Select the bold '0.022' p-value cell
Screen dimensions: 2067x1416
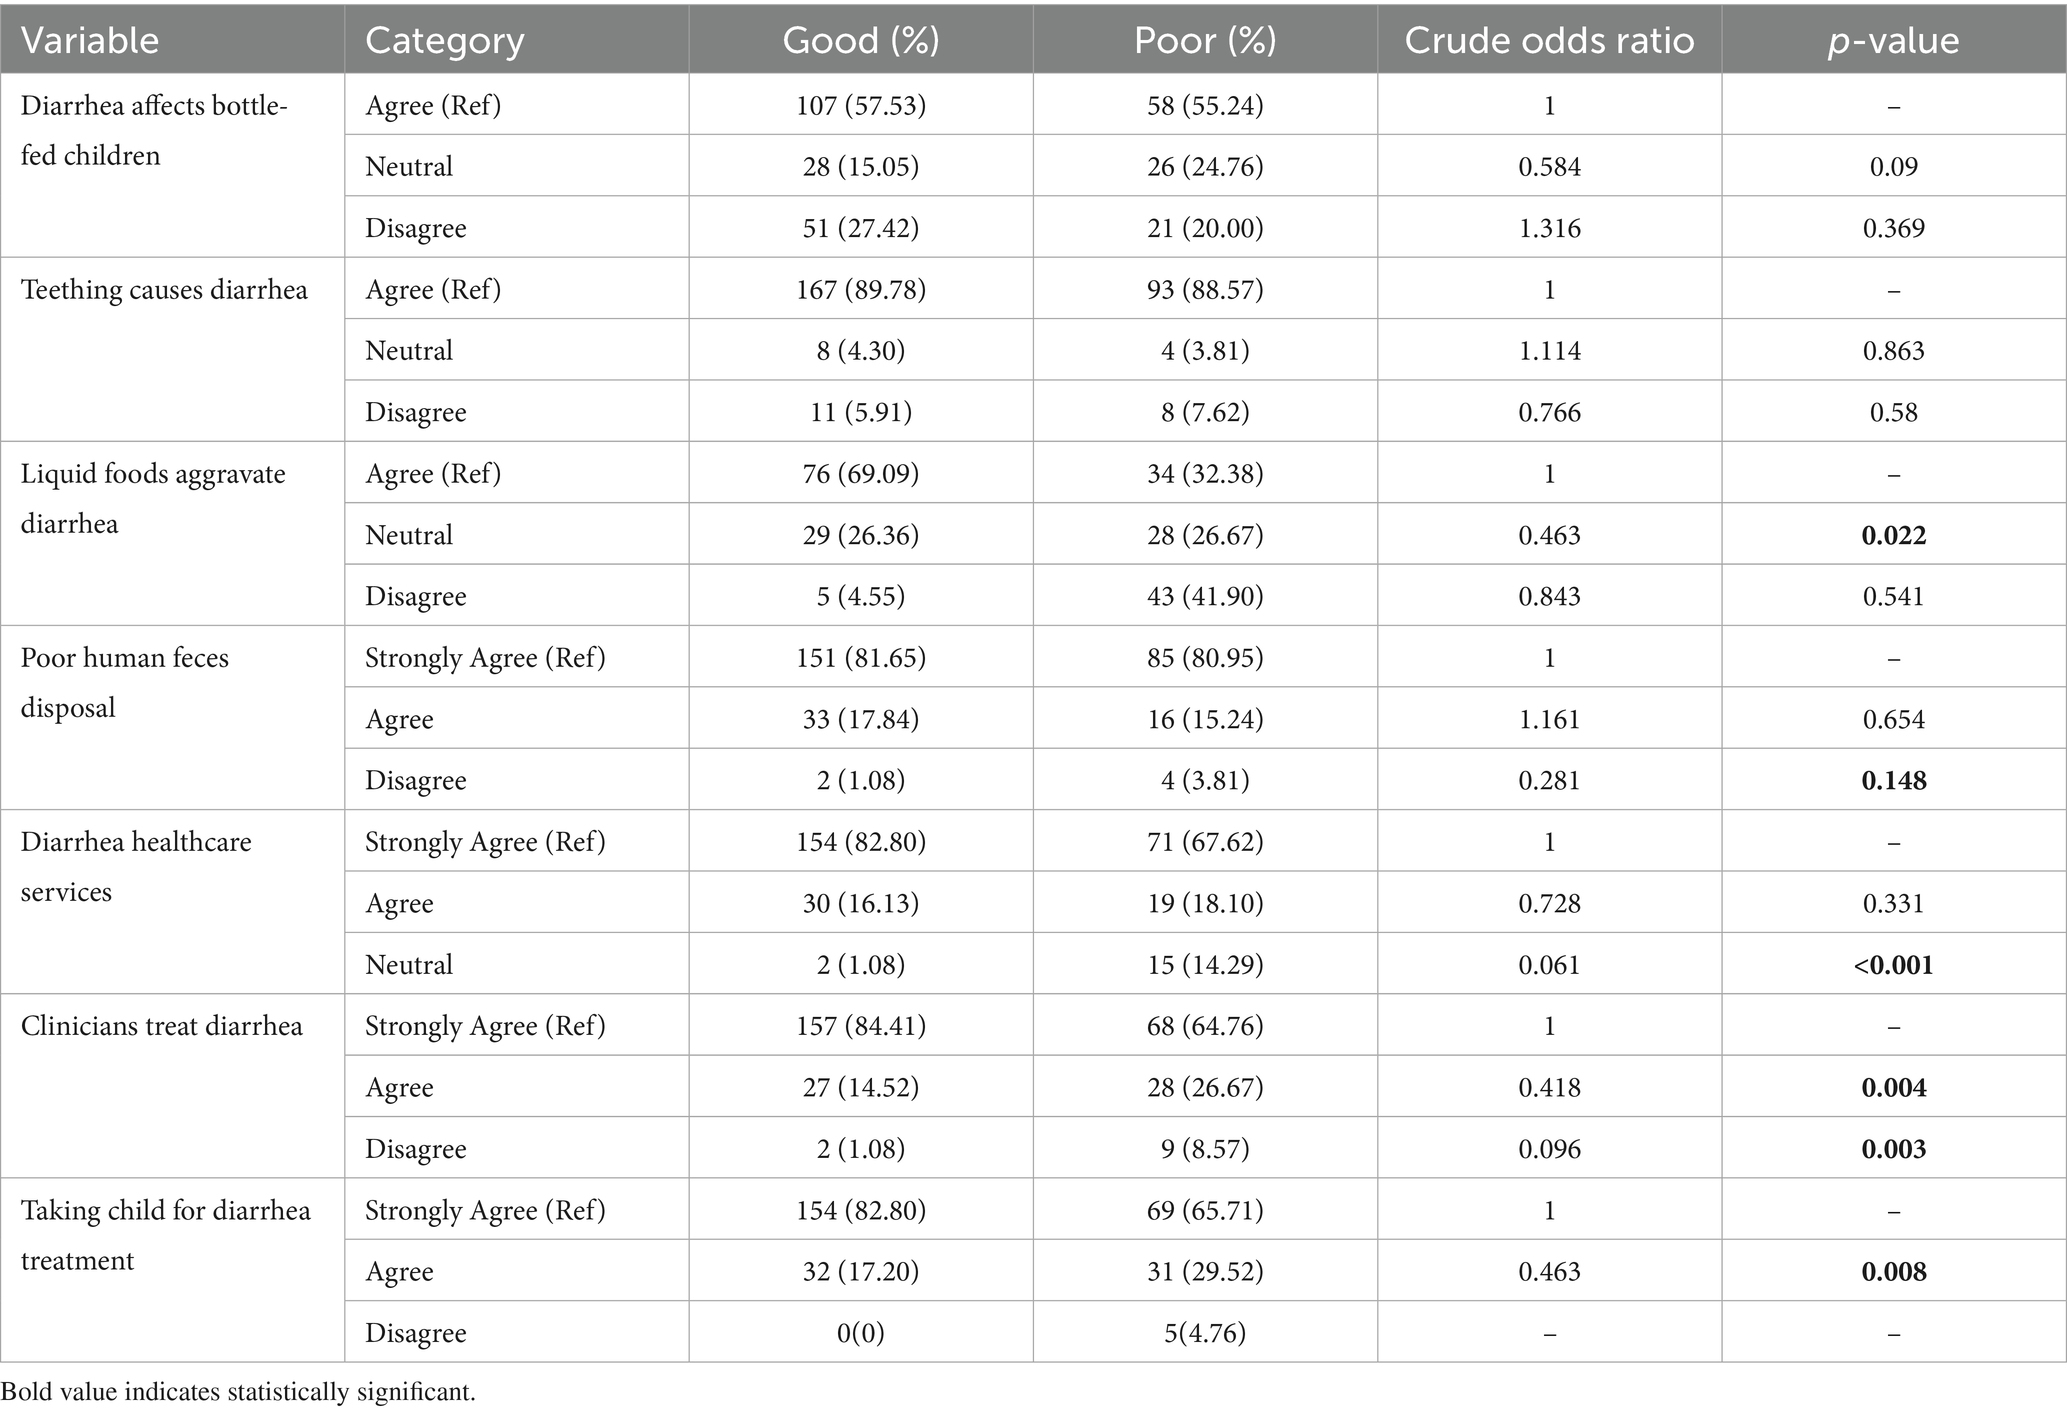point(1893,535)
